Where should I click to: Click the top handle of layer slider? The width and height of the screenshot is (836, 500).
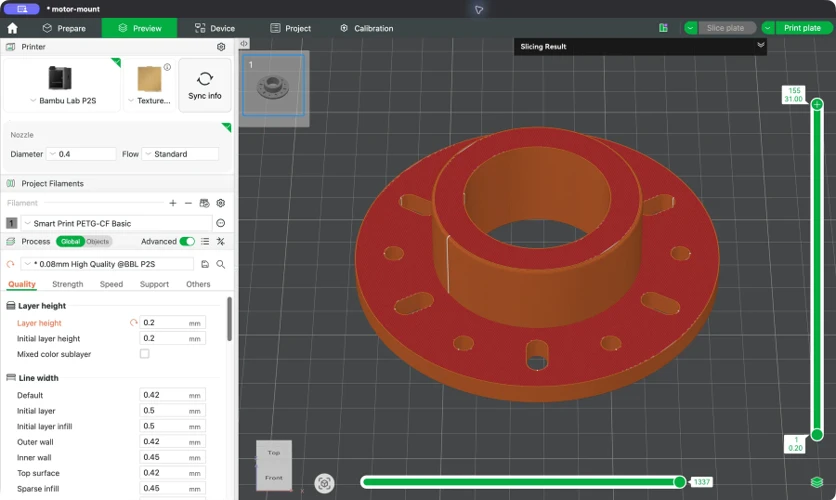pyautogui.click(x=817, y=104)
